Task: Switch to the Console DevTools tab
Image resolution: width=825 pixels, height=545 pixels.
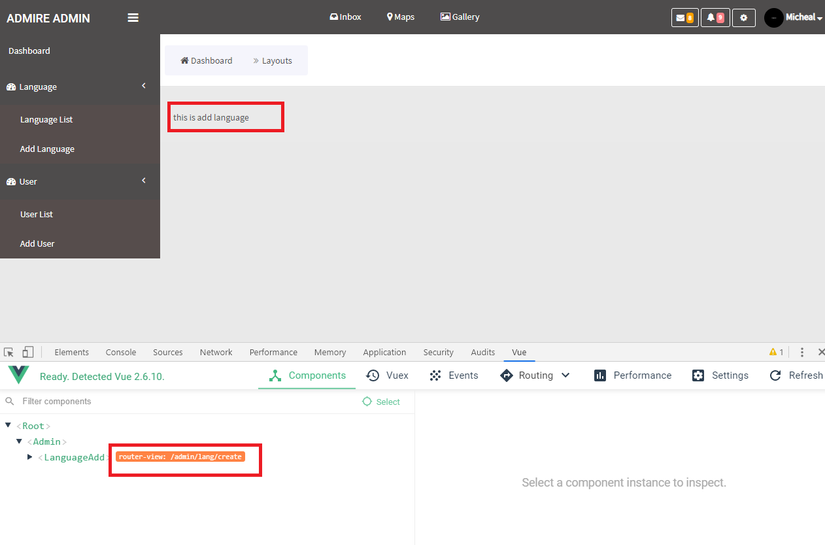Action: pyautogui.click(x=120, y=352)
